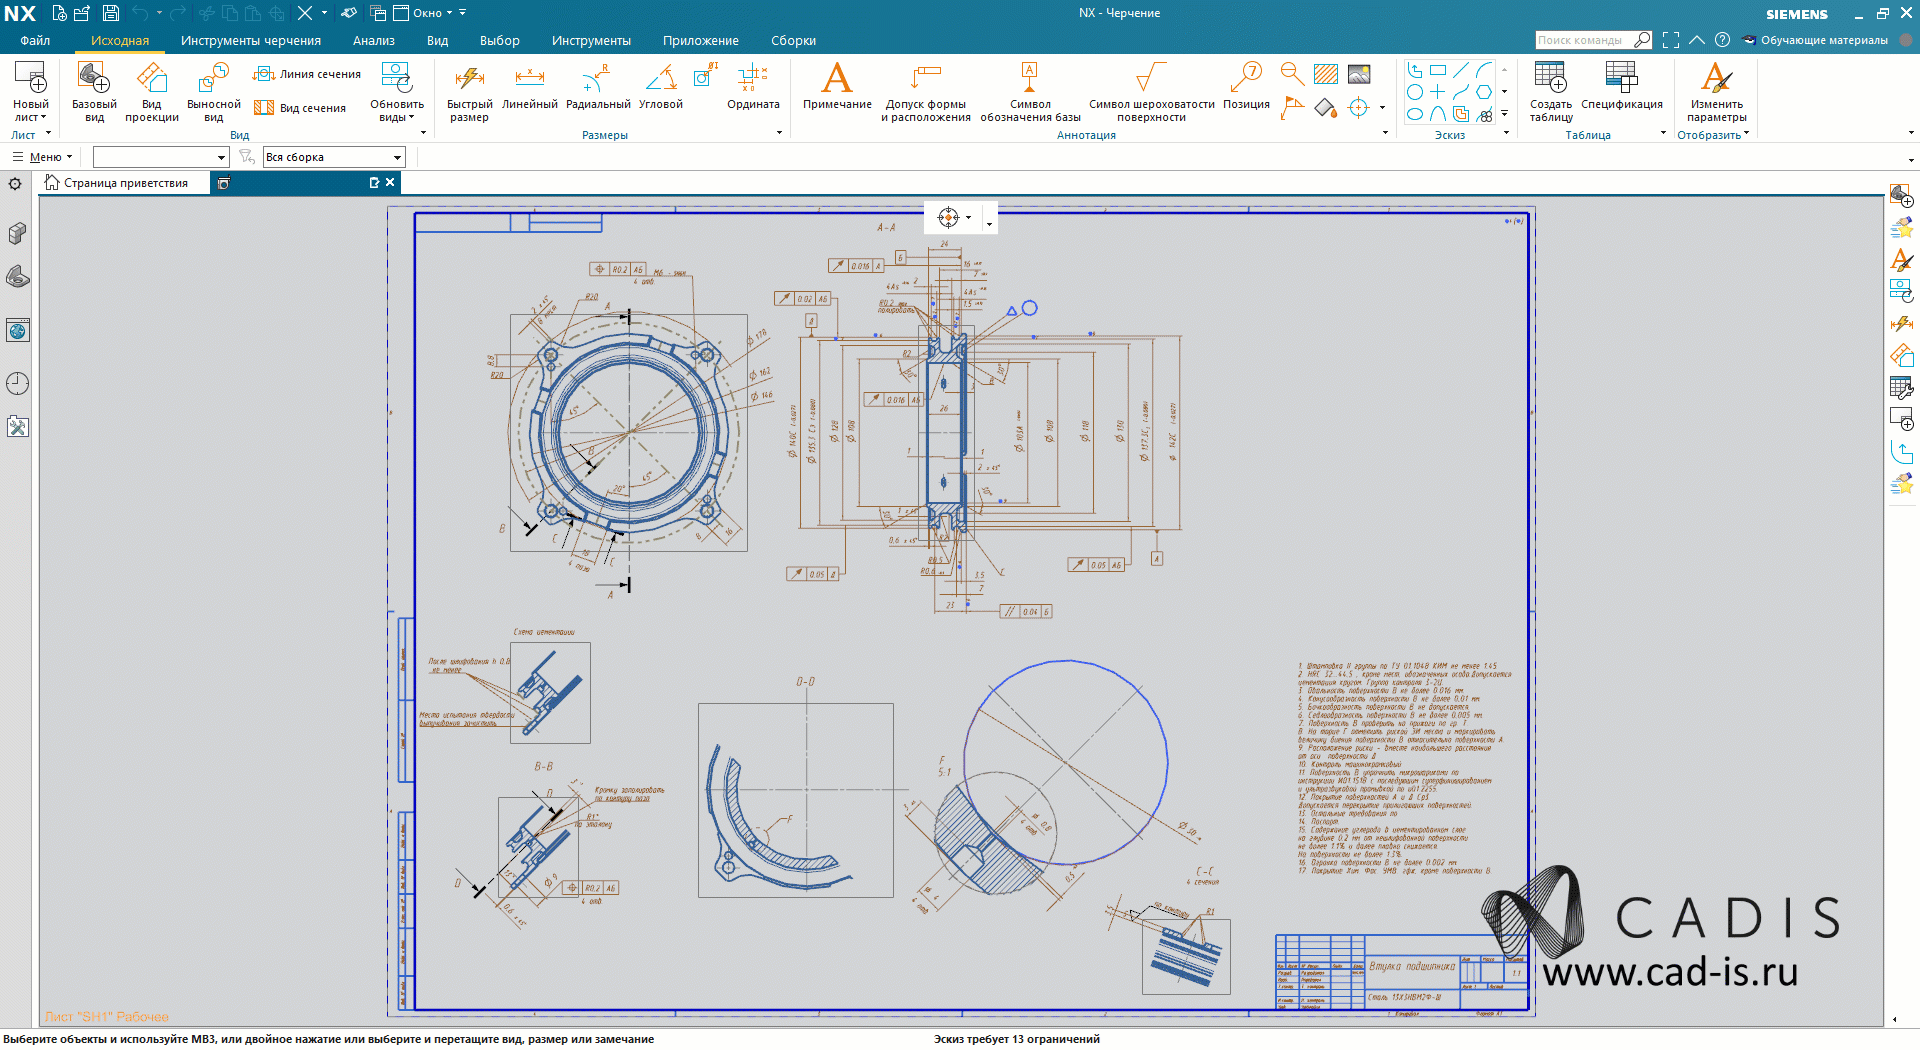The width and height of the screenshot is (1920, 1050).
Task: Select the sketch rectangle tool
Action: click(x=1438, y=70)
